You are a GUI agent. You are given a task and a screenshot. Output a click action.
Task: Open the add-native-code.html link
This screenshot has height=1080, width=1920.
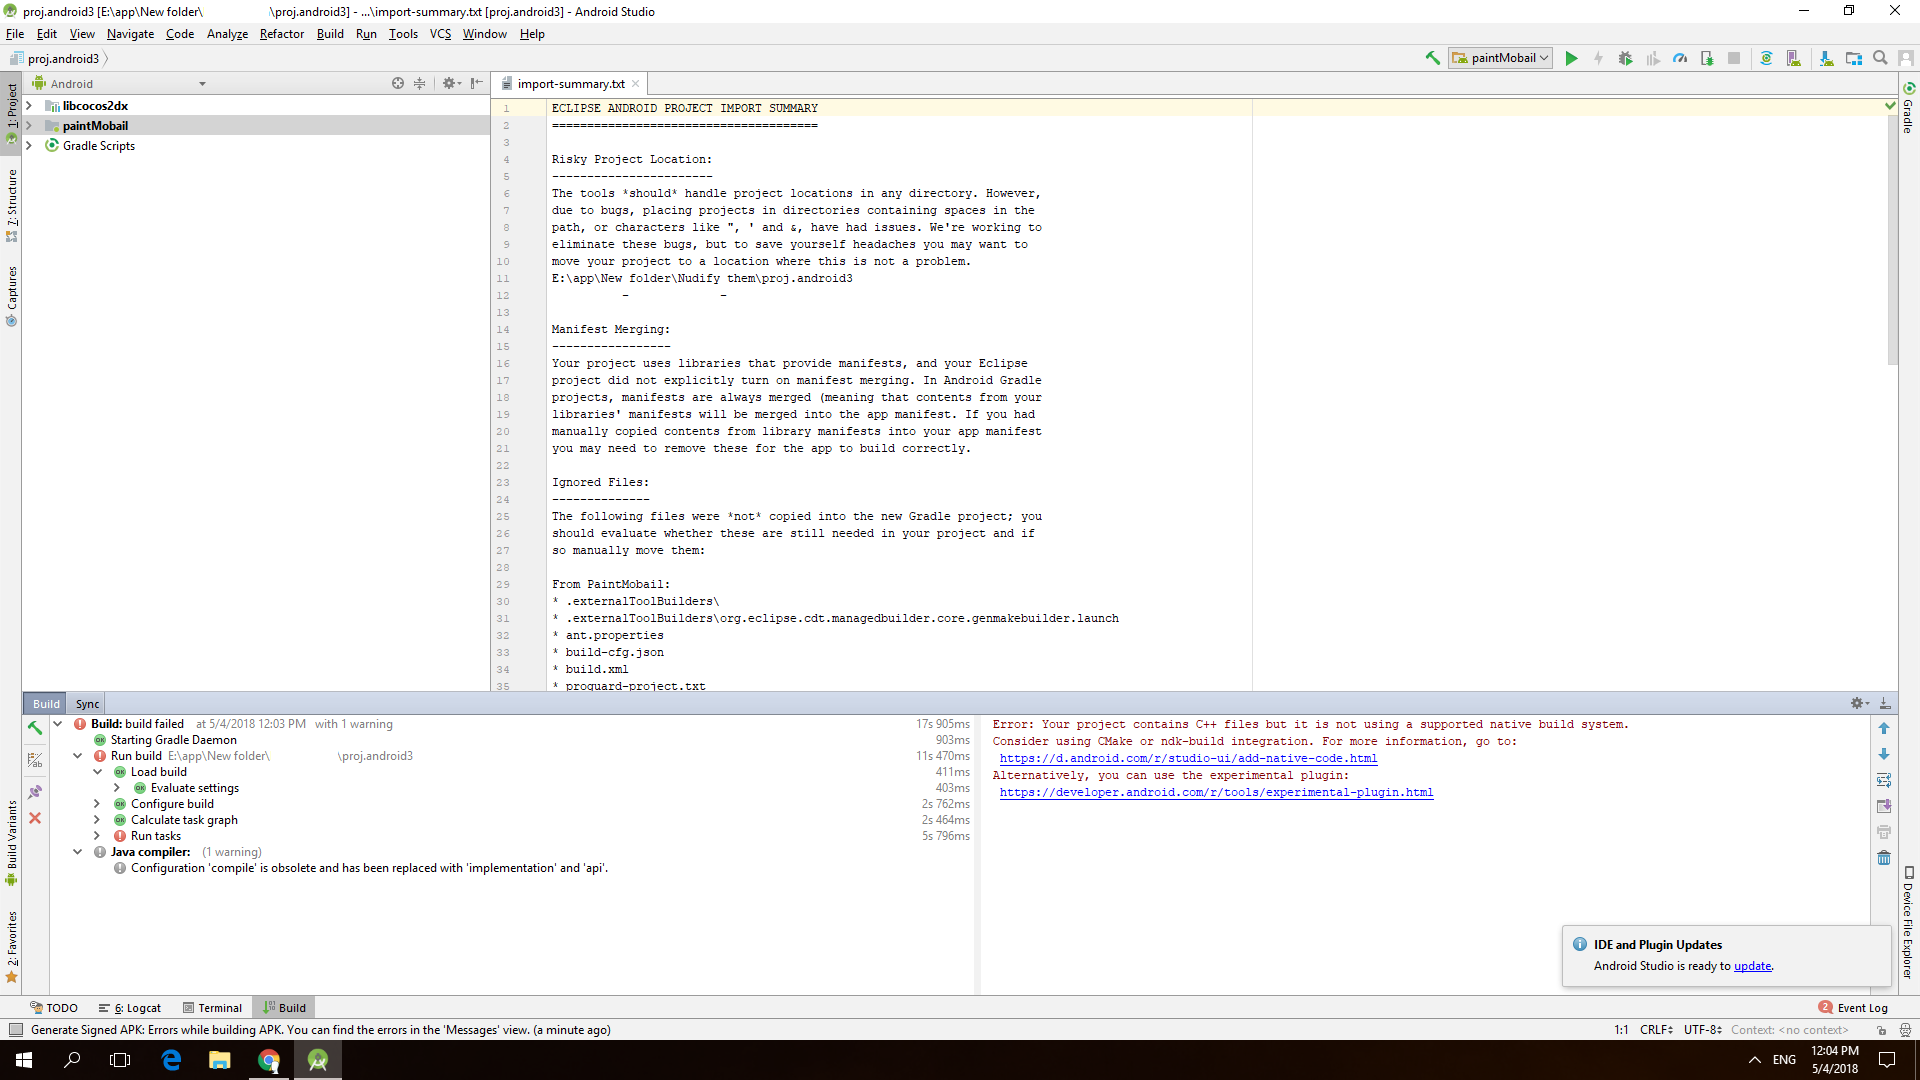[x=1188, y=758]
